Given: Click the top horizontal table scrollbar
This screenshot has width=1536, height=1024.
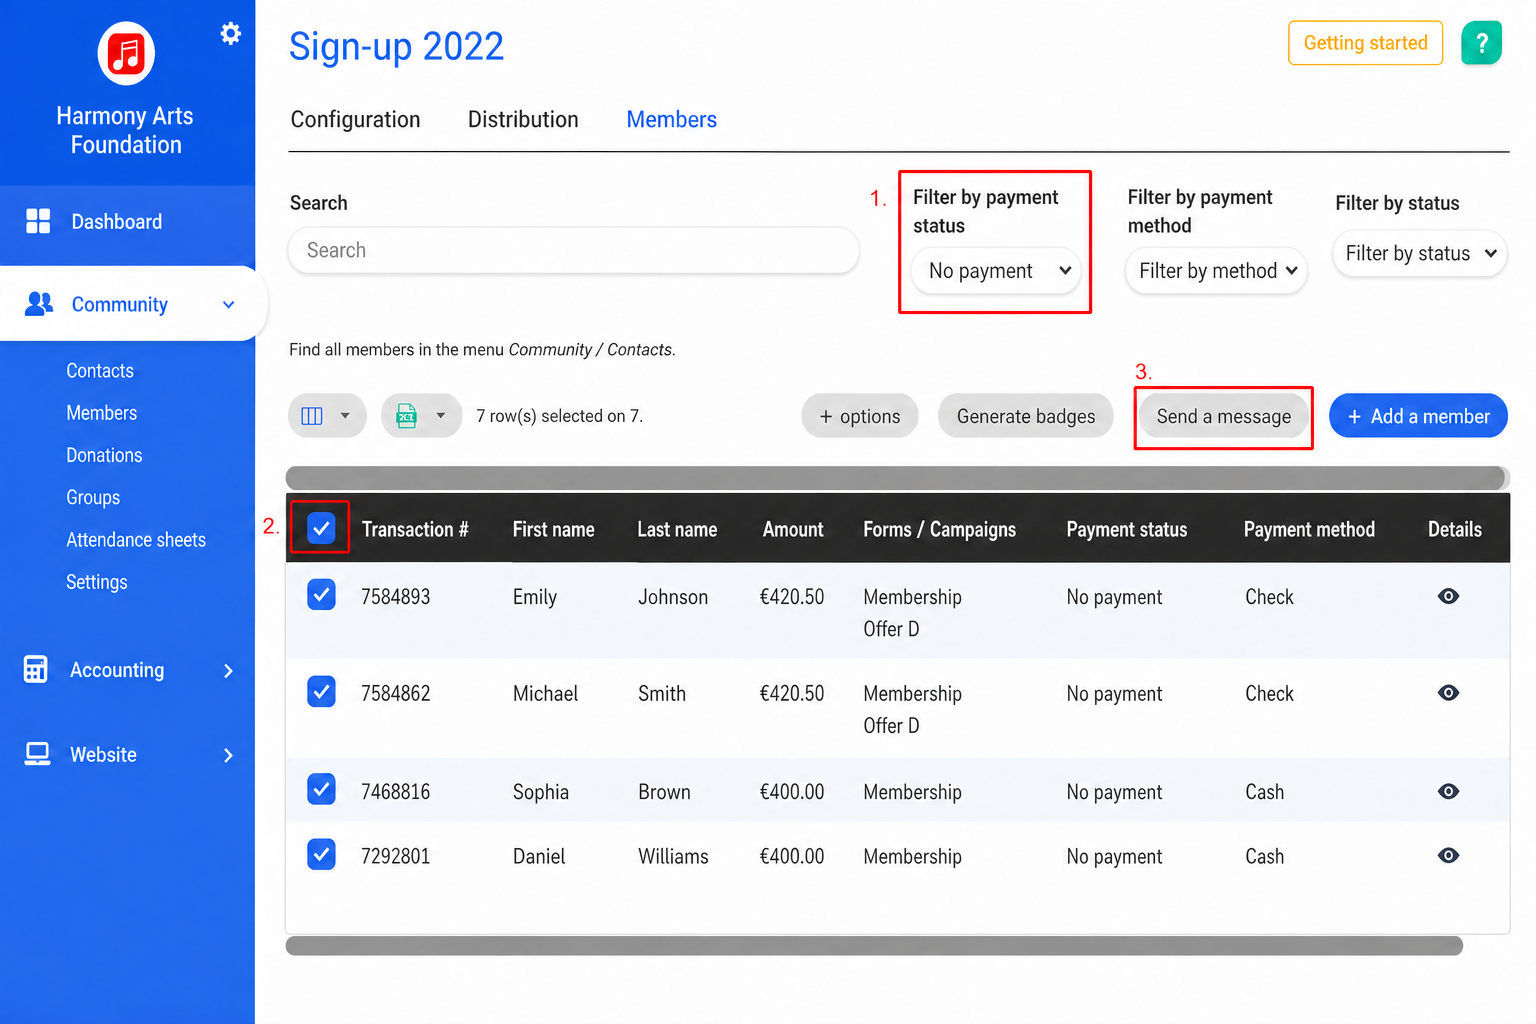Looking at the screenshot, I should click(897, 477).
